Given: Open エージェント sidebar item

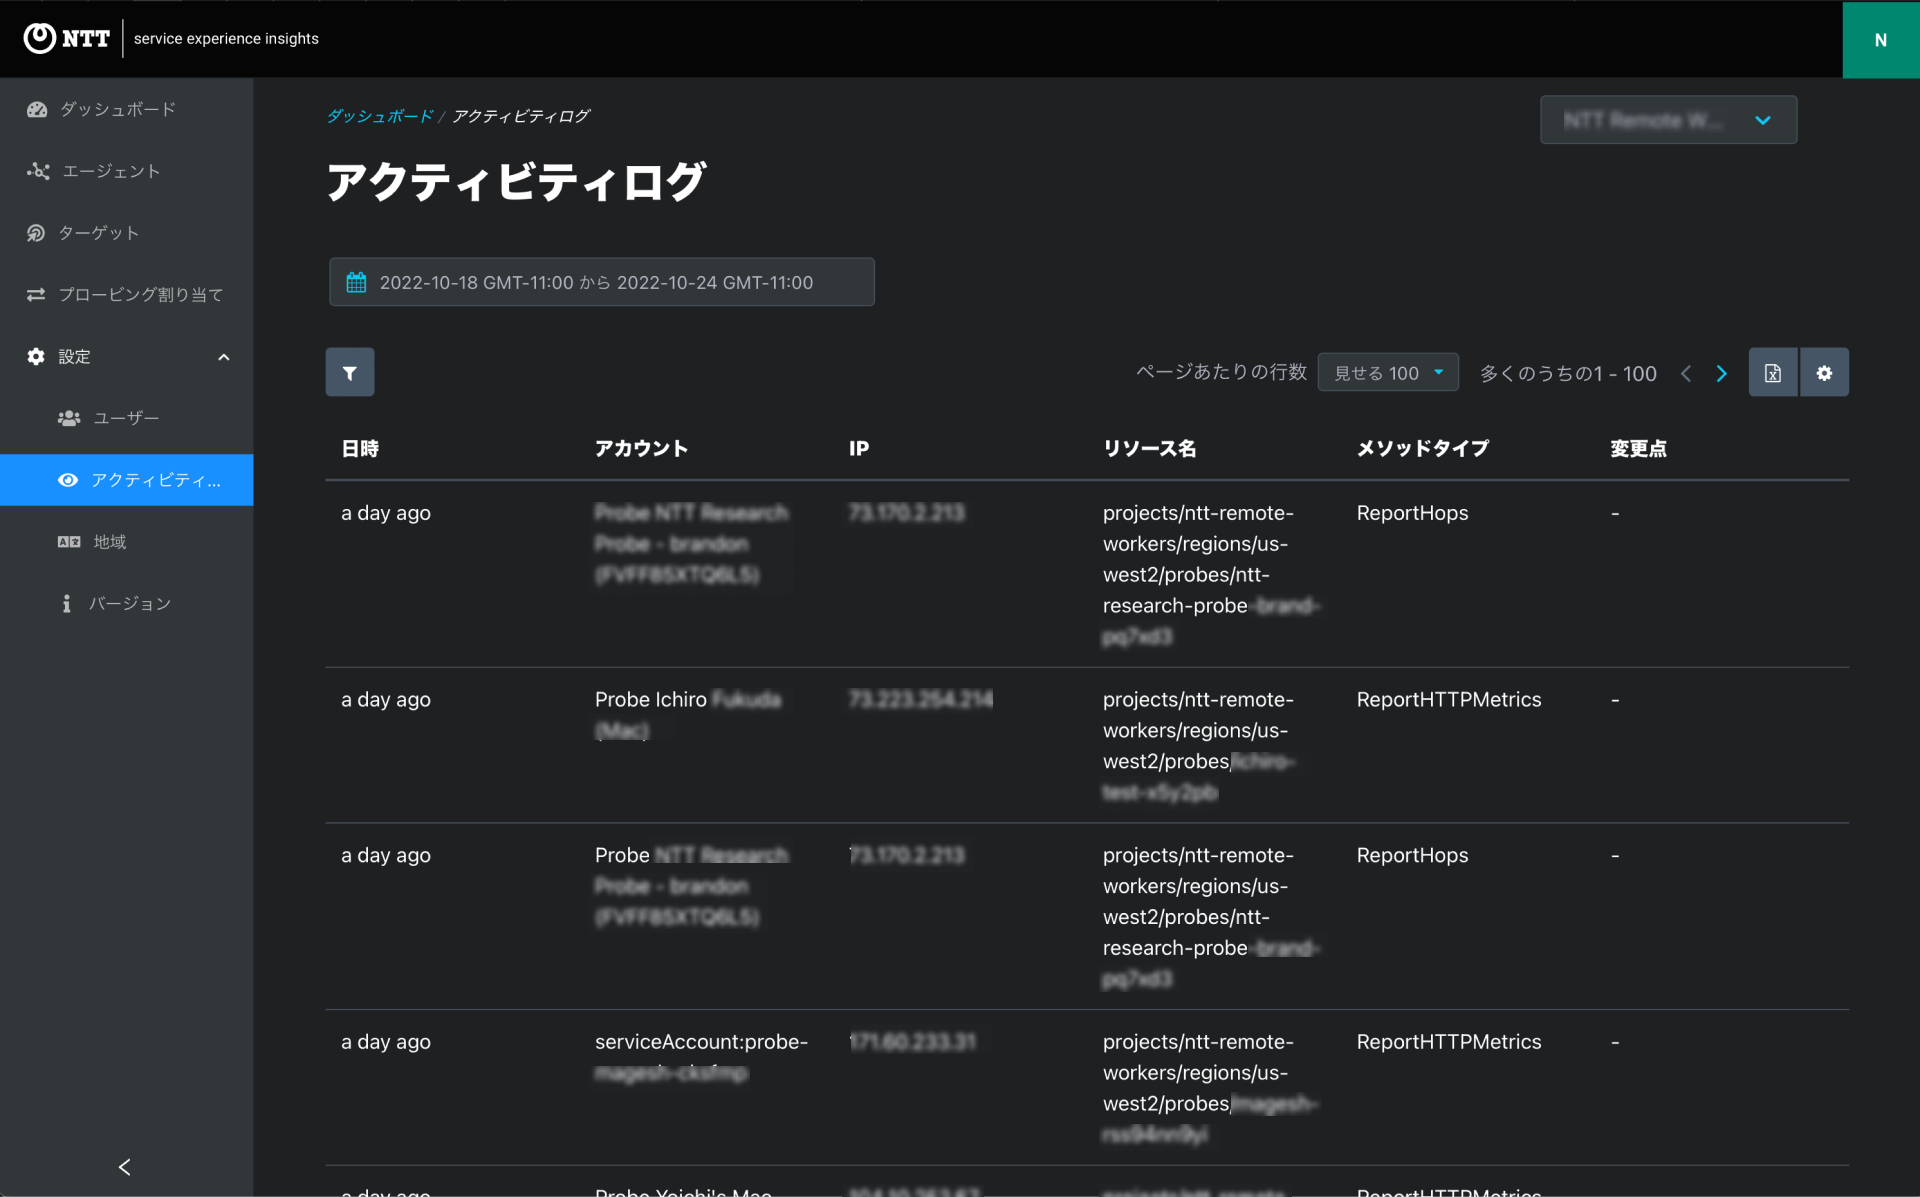Looking at the screenshot, I should coord(127,171).
